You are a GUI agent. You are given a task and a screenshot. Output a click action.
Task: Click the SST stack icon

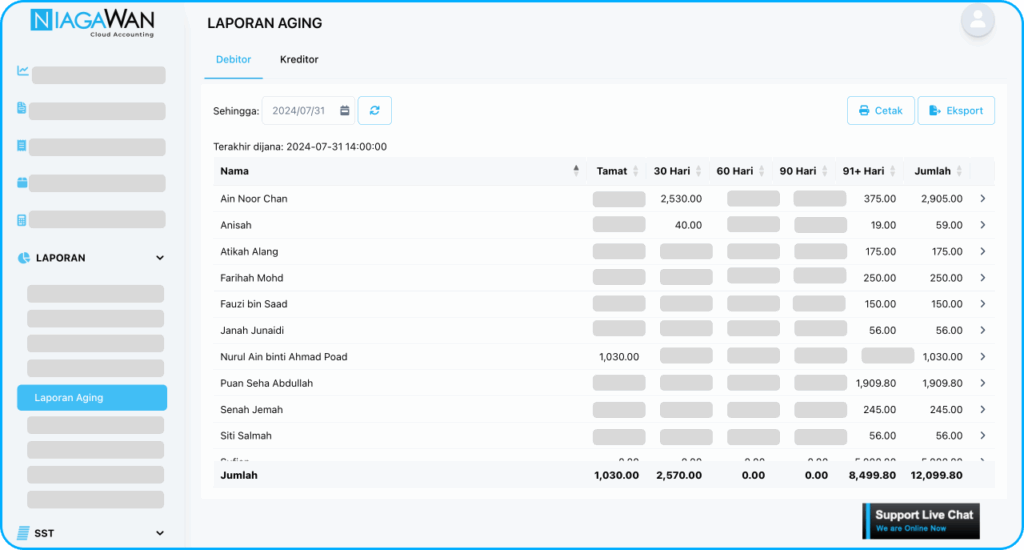coord(23,533)
